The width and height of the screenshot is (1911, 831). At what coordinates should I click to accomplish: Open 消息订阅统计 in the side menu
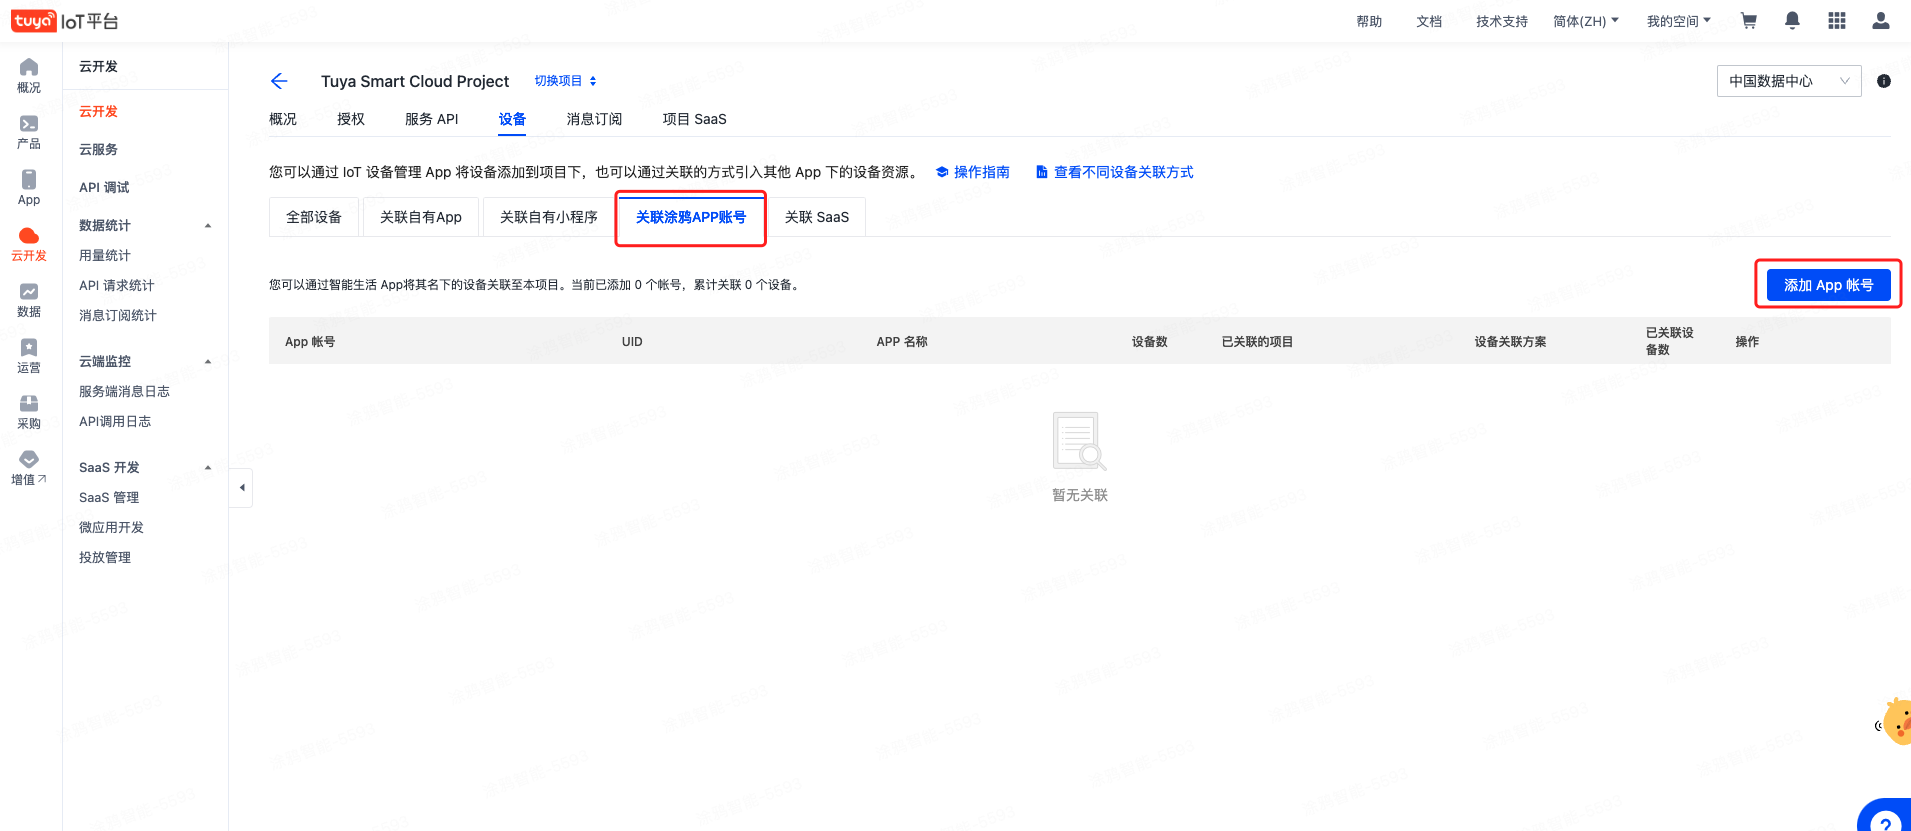coord(118,315)
